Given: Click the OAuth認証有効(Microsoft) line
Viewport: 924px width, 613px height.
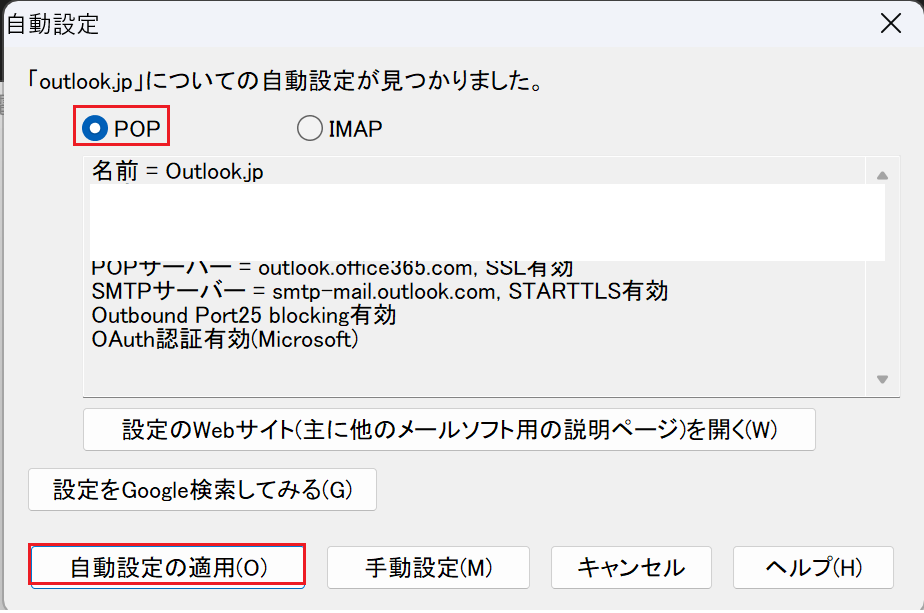Looking at the screenshot, I should pos(225,340).
